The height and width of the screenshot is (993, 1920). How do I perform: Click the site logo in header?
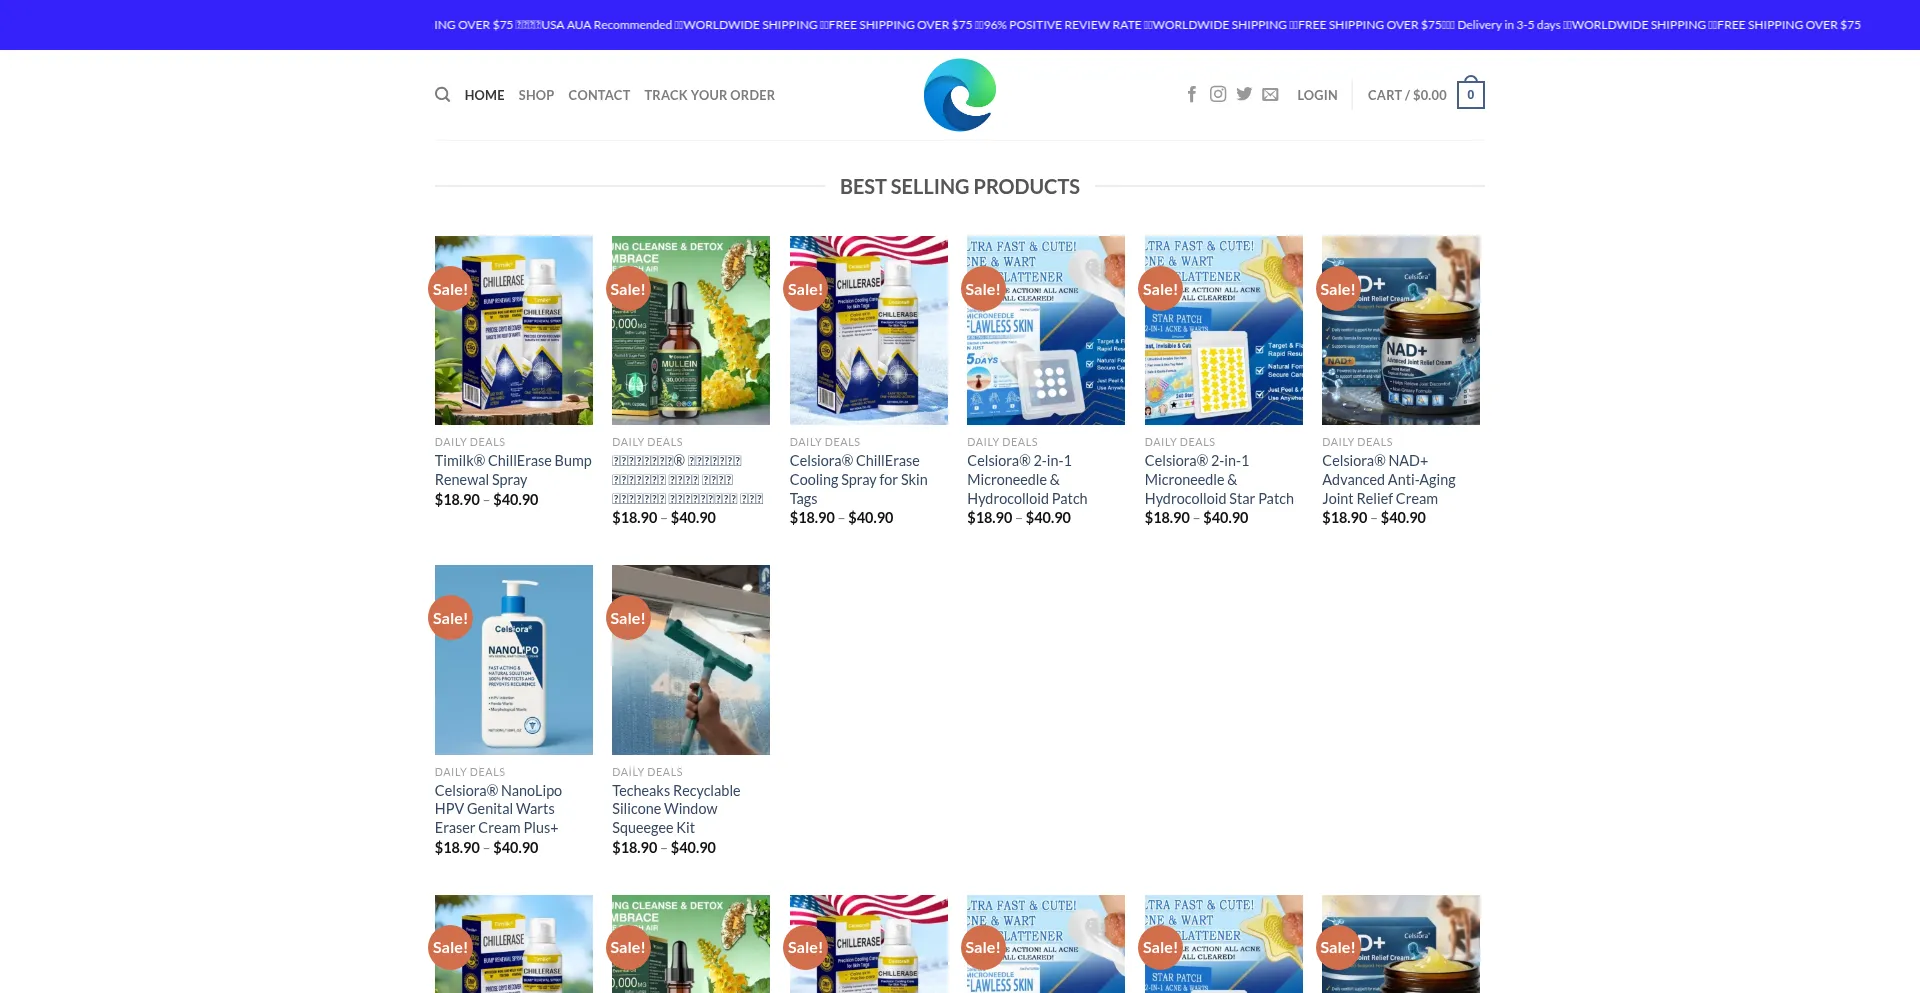click(x=960, y=95)
